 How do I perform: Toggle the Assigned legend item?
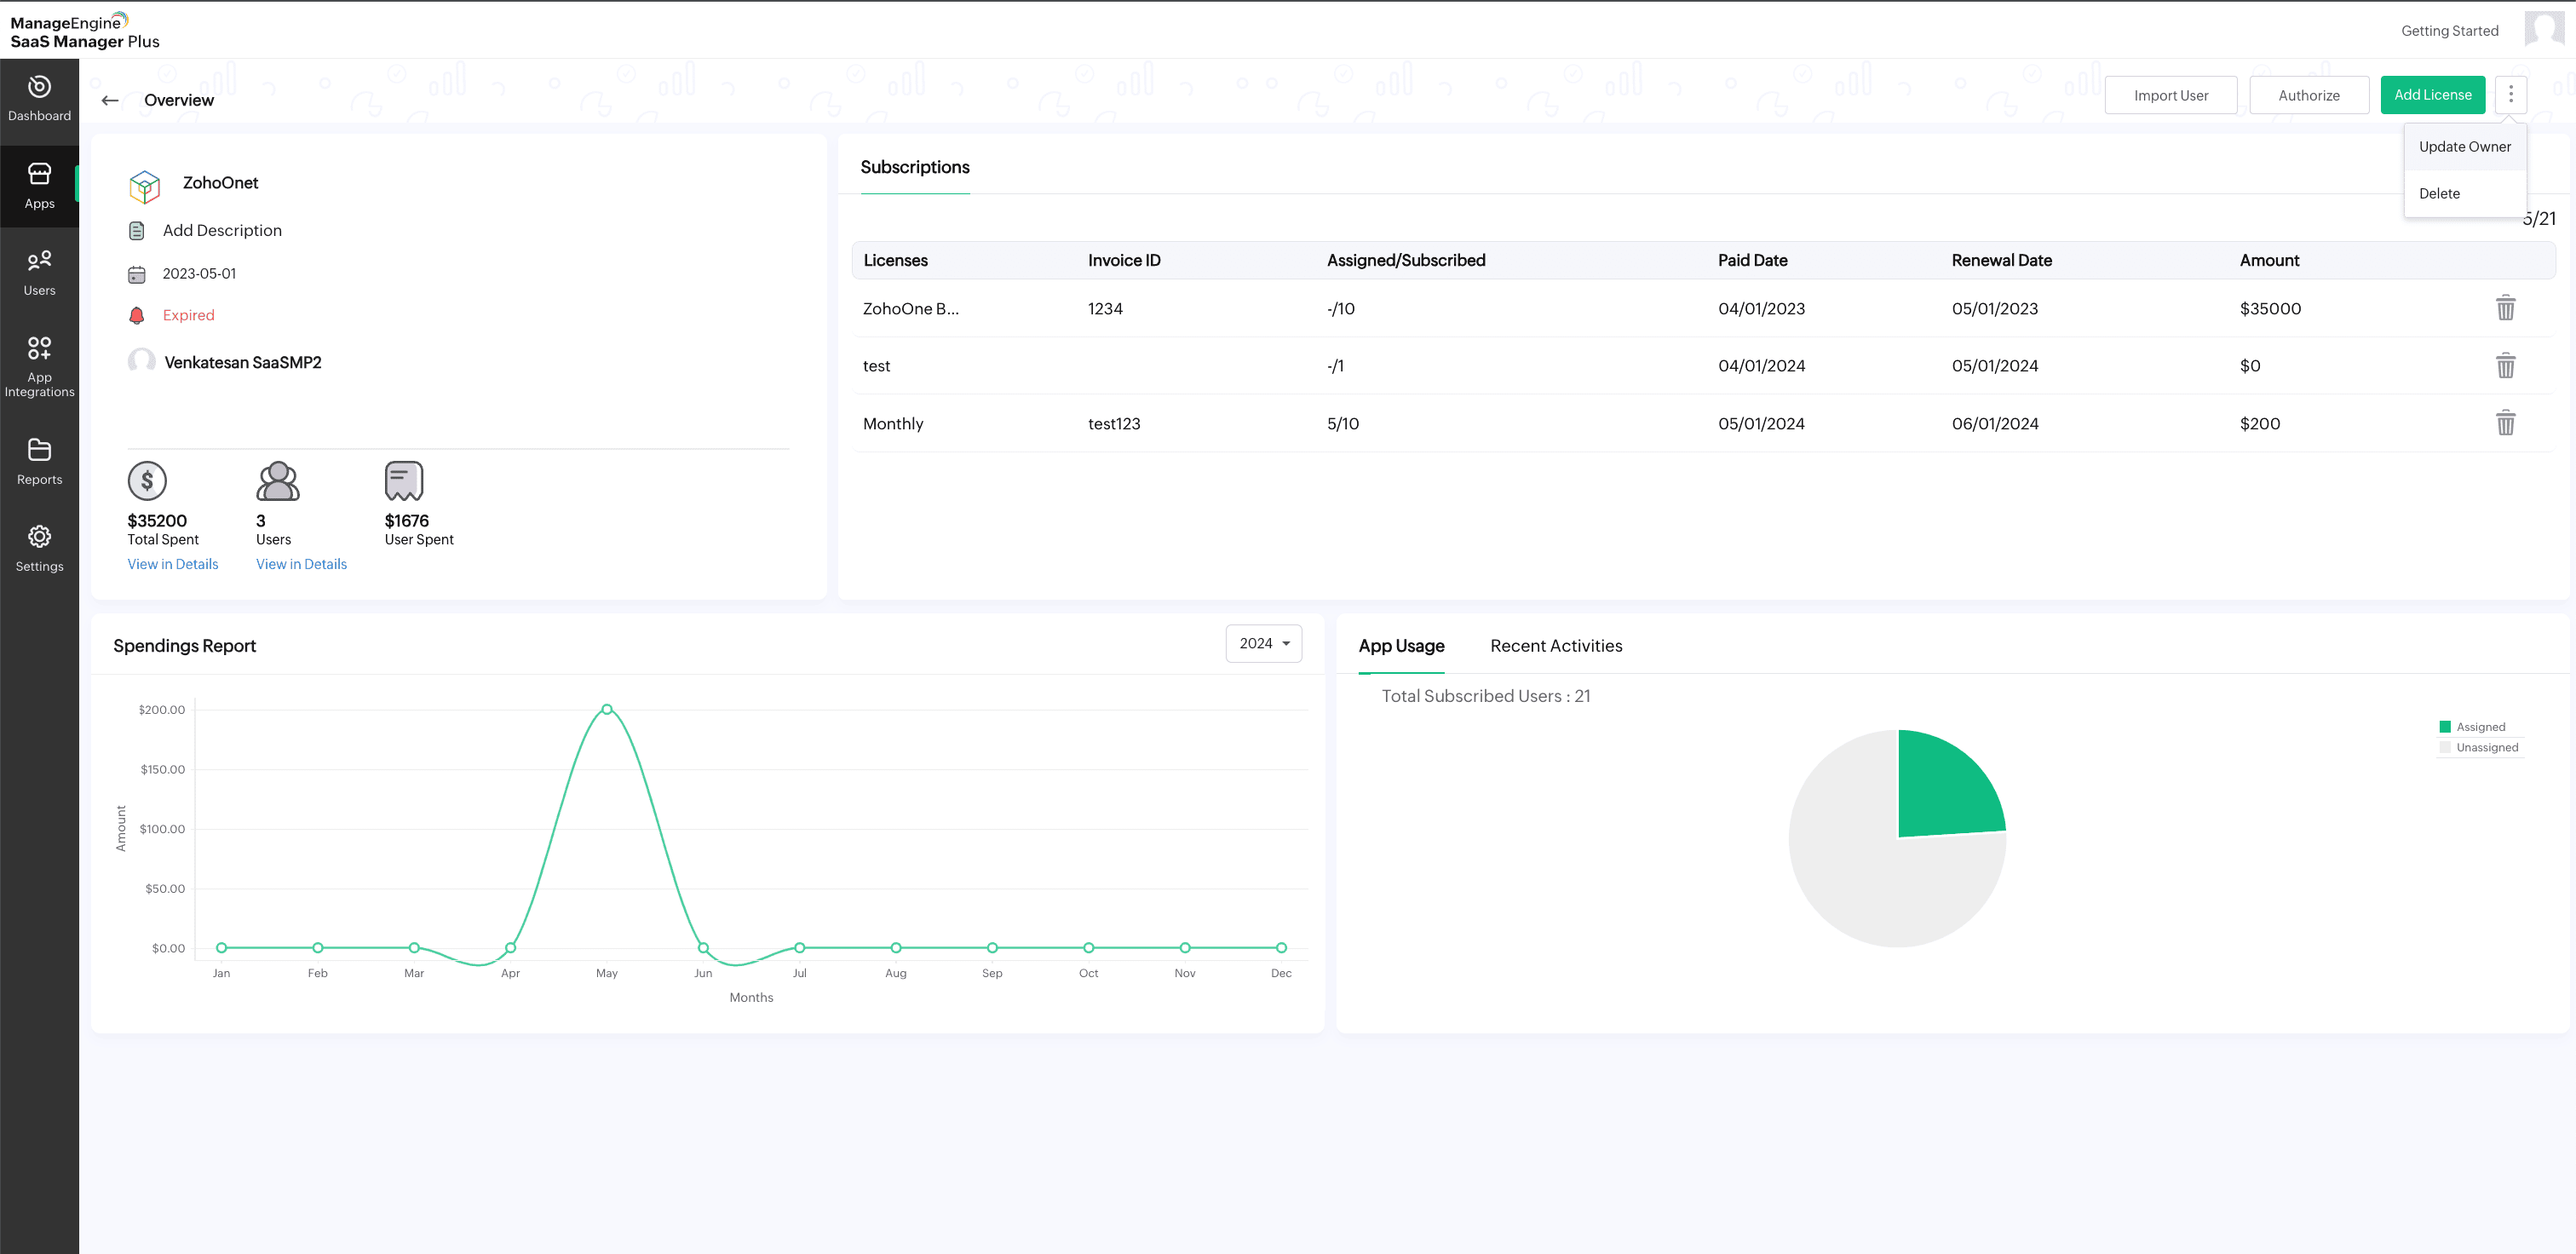tap(2479, 727)
